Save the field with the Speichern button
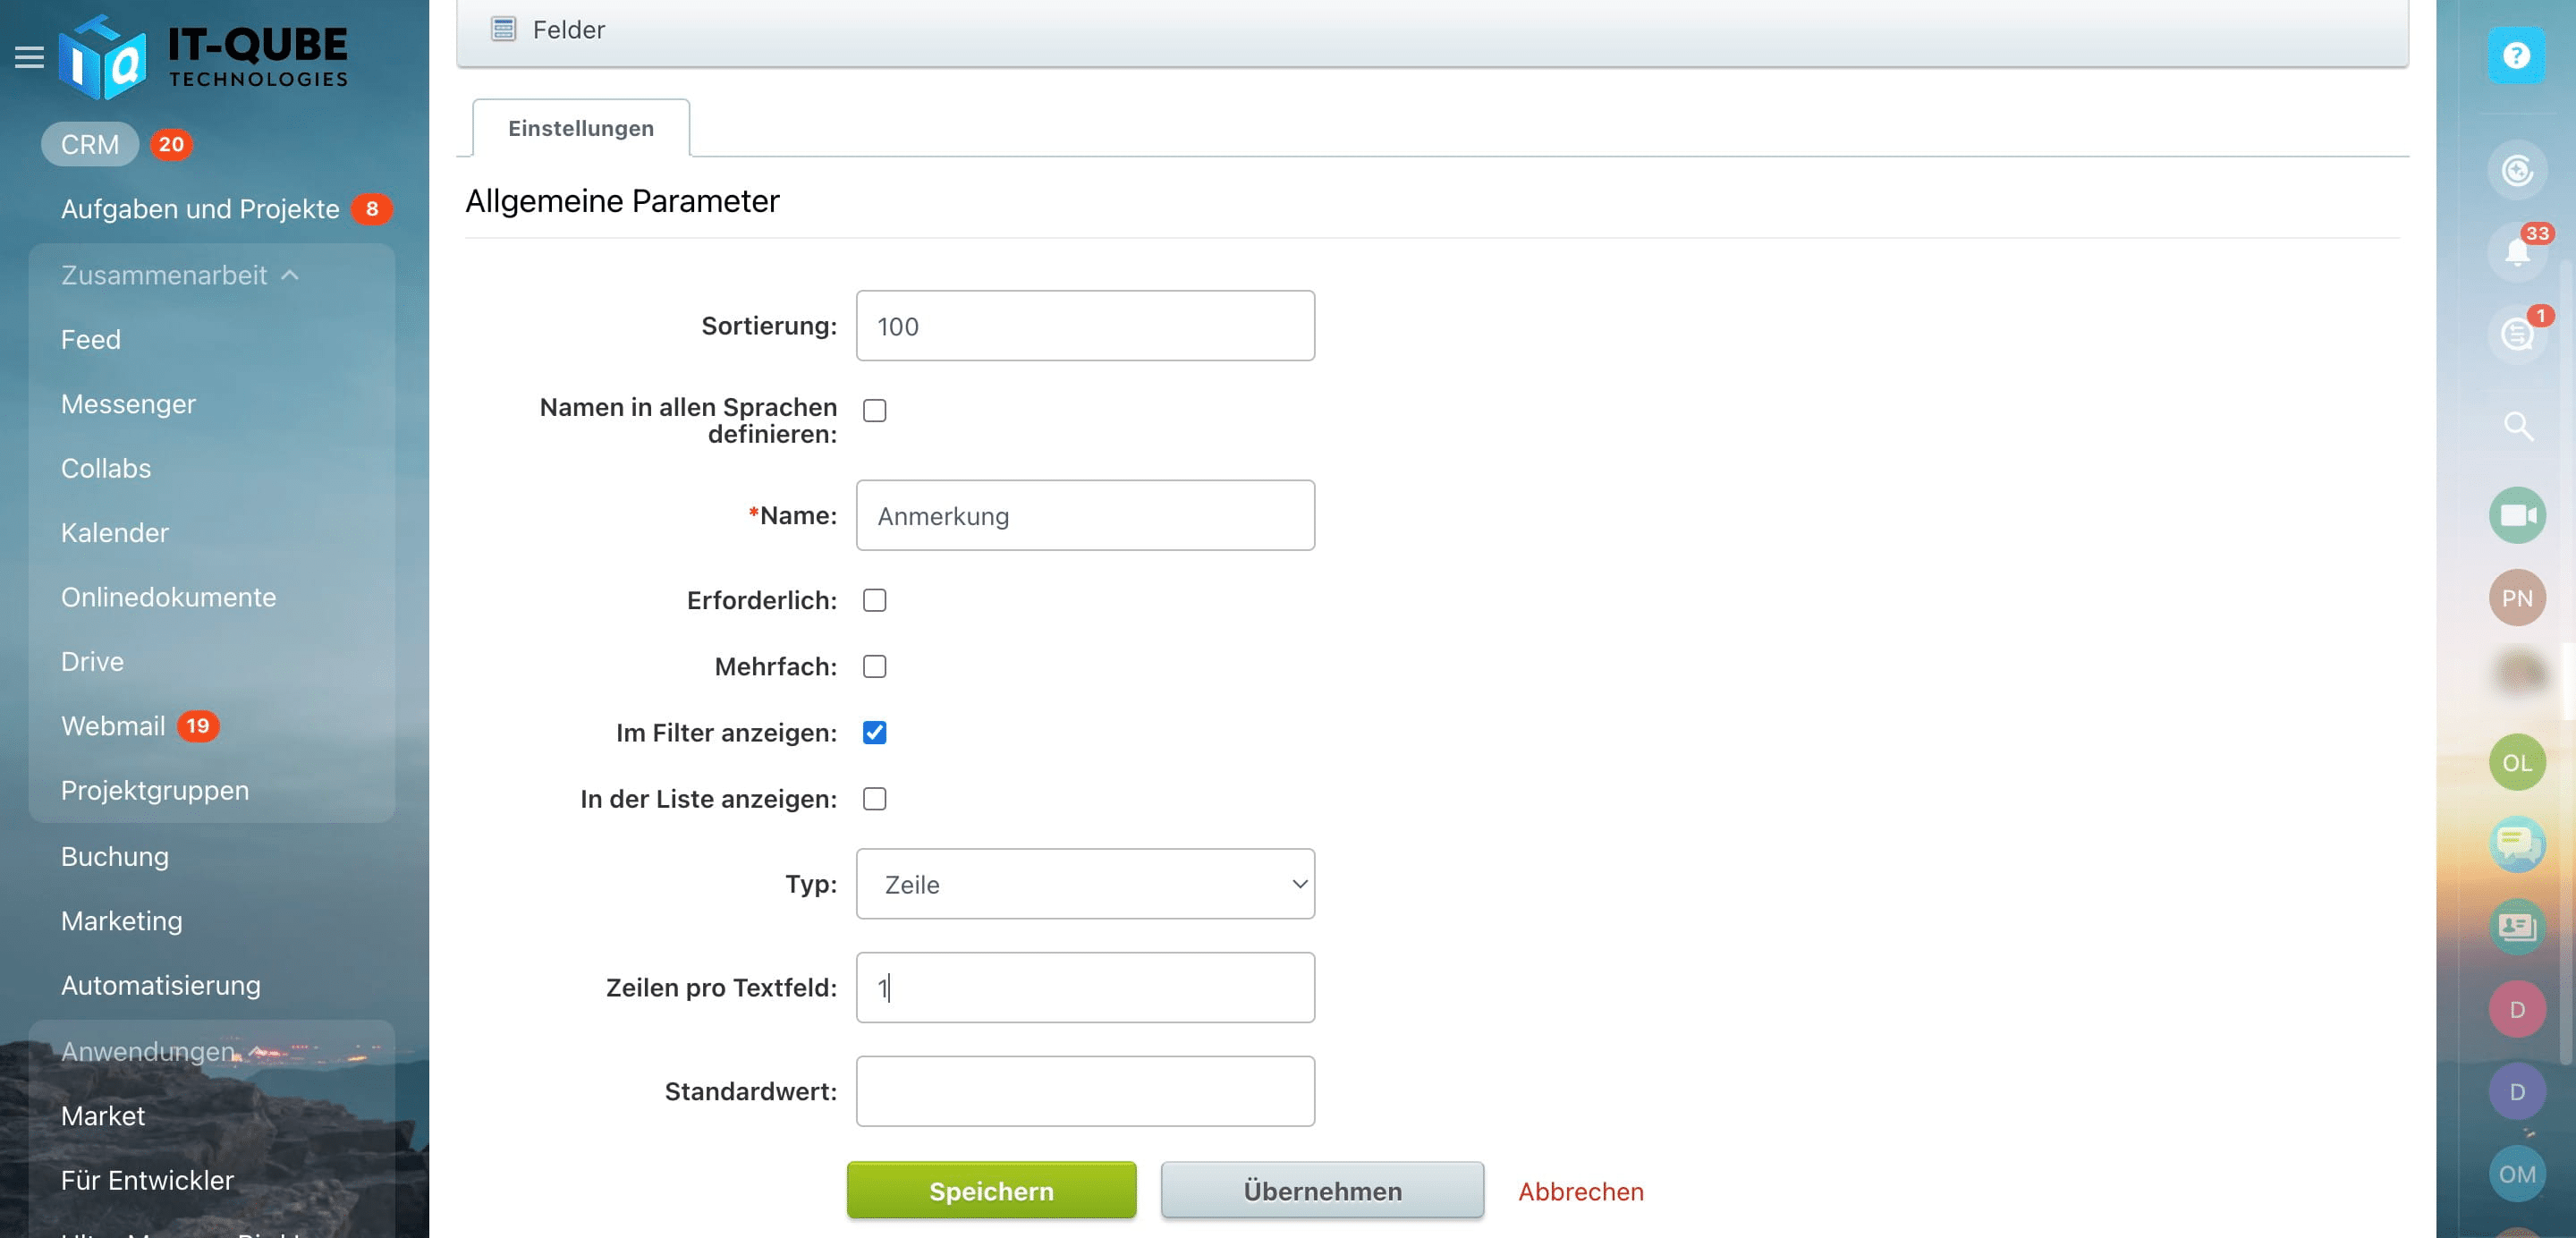 pos(991,1190)
